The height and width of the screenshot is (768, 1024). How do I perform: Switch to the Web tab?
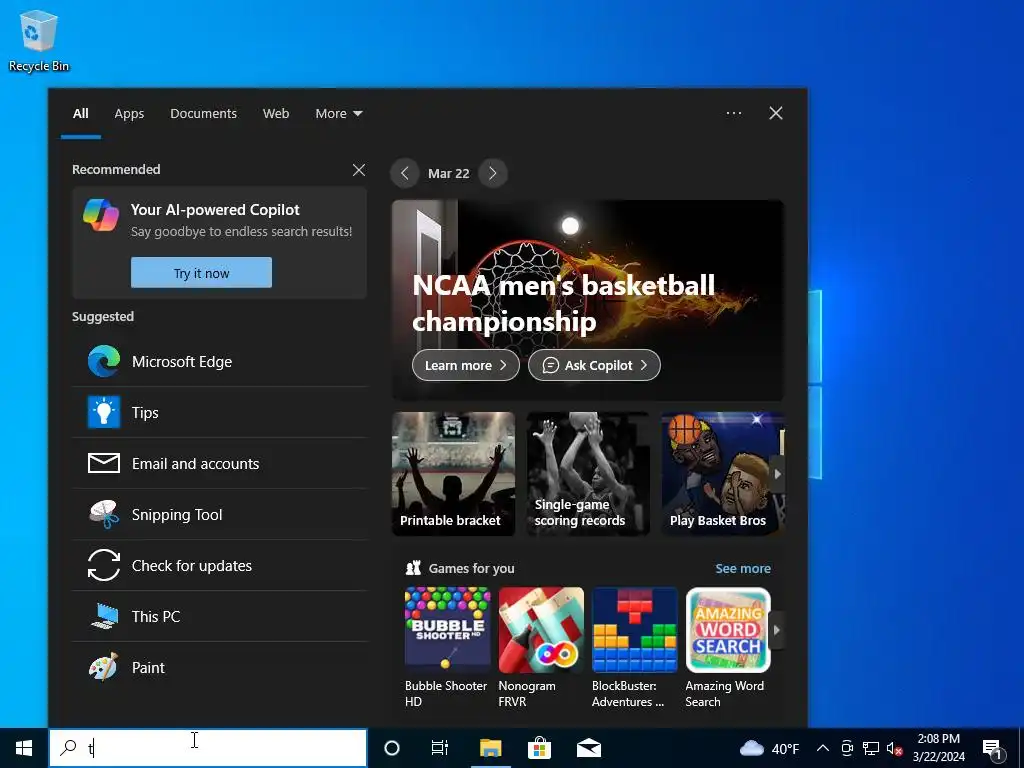coord(276,113)
